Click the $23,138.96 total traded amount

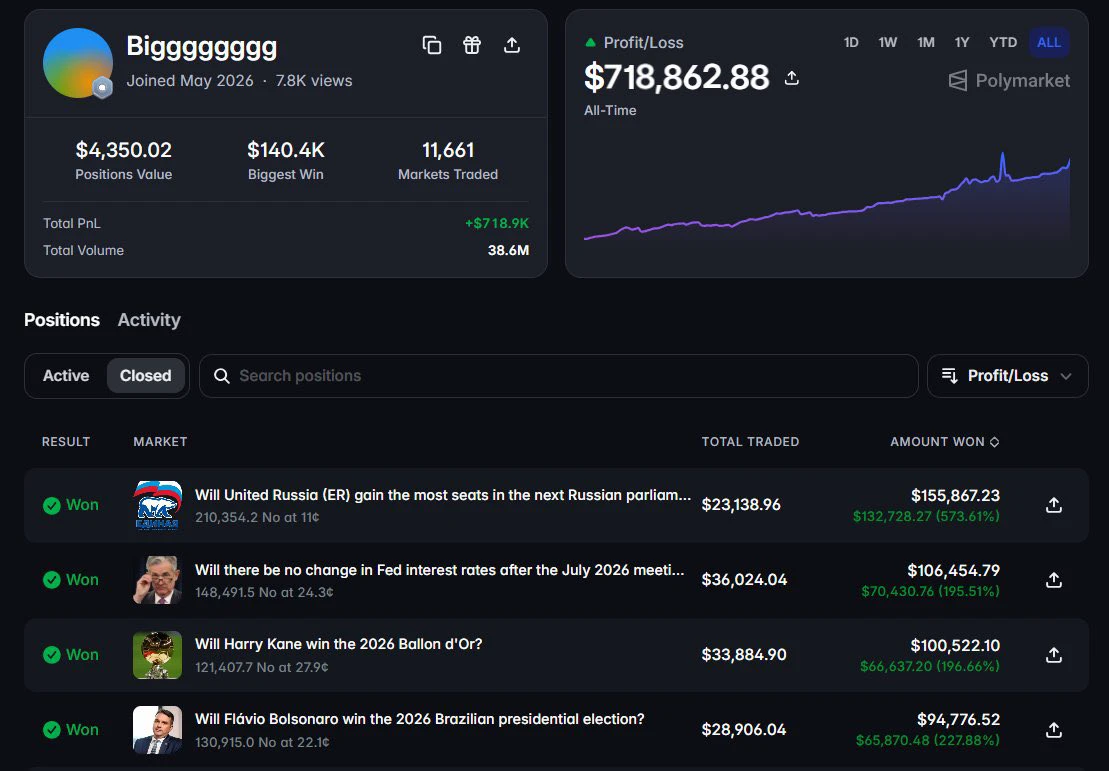[x=741, y=505]
